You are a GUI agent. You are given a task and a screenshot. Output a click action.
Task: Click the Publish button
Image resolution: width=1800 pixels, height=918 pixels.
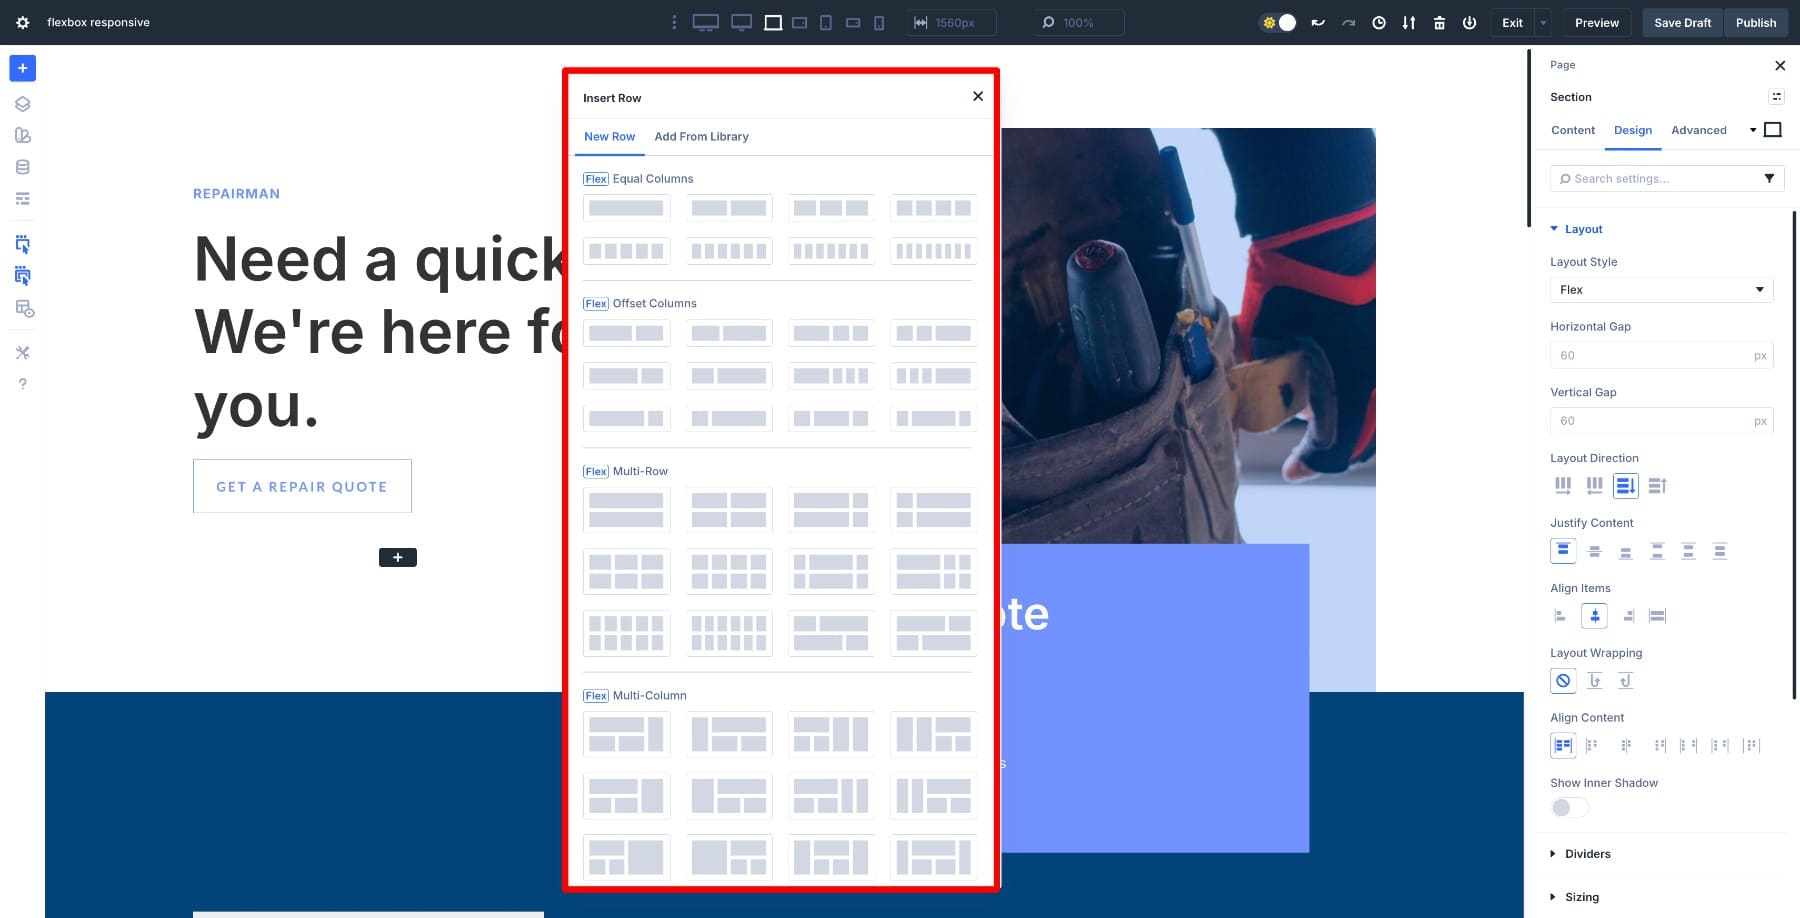coord(1755,22)
